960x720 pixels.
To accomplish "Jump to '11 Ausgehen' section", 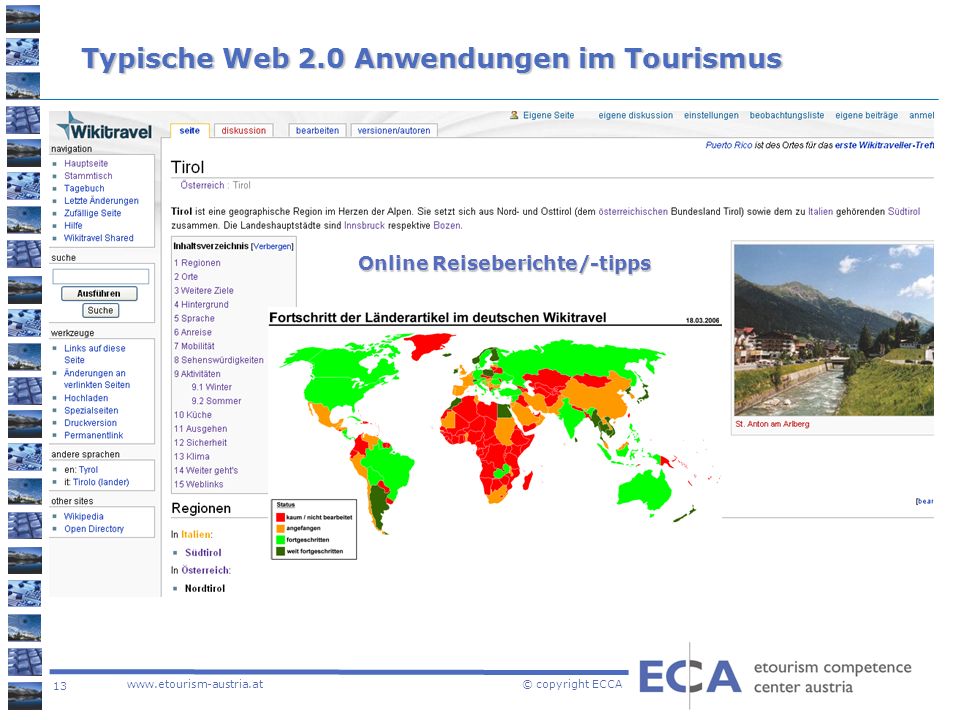I will click(201, 429).
